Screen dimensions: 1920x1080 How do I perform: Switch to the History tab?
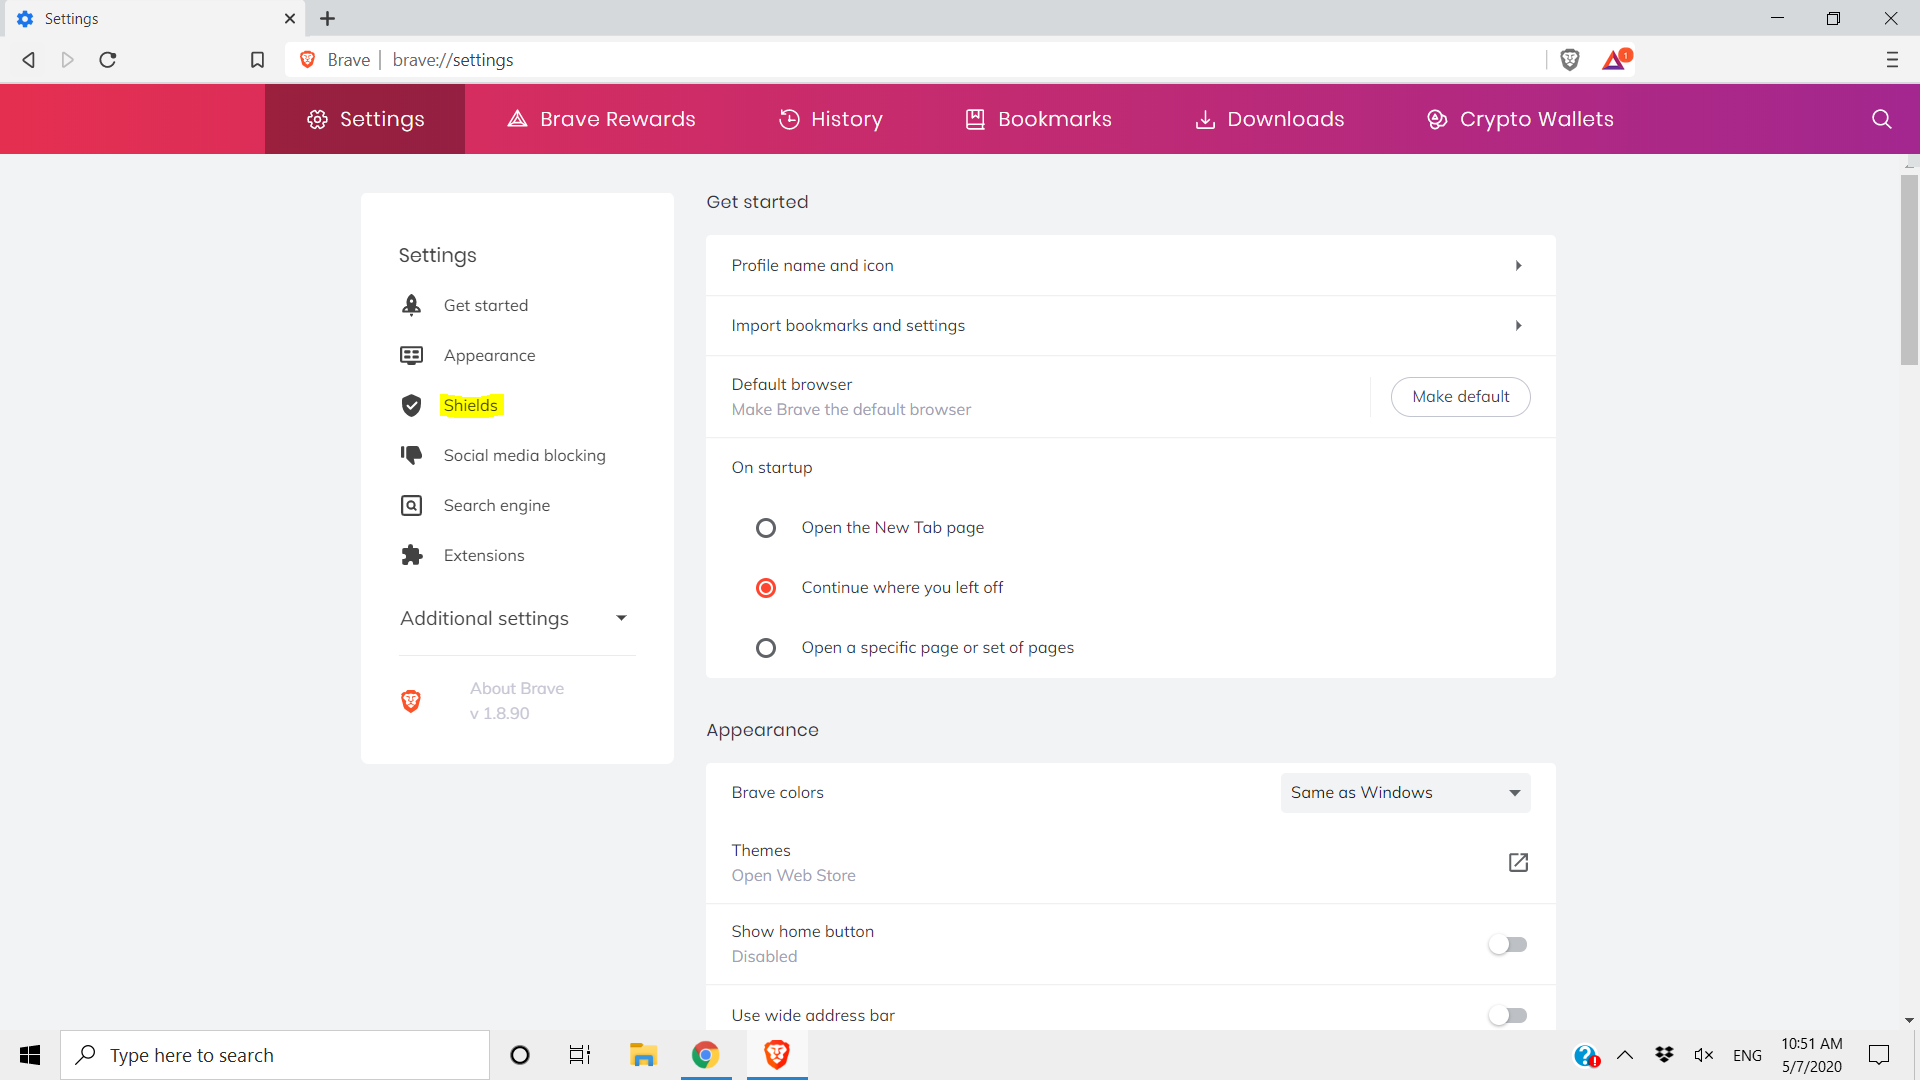pyautogui.click(x=831, y=119)
